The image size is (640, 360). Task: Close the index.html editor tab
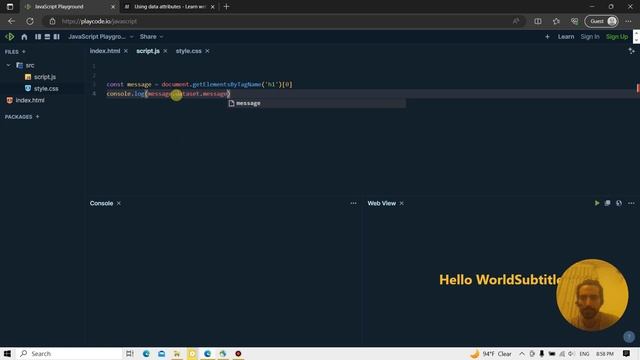(x=126, y=51)
